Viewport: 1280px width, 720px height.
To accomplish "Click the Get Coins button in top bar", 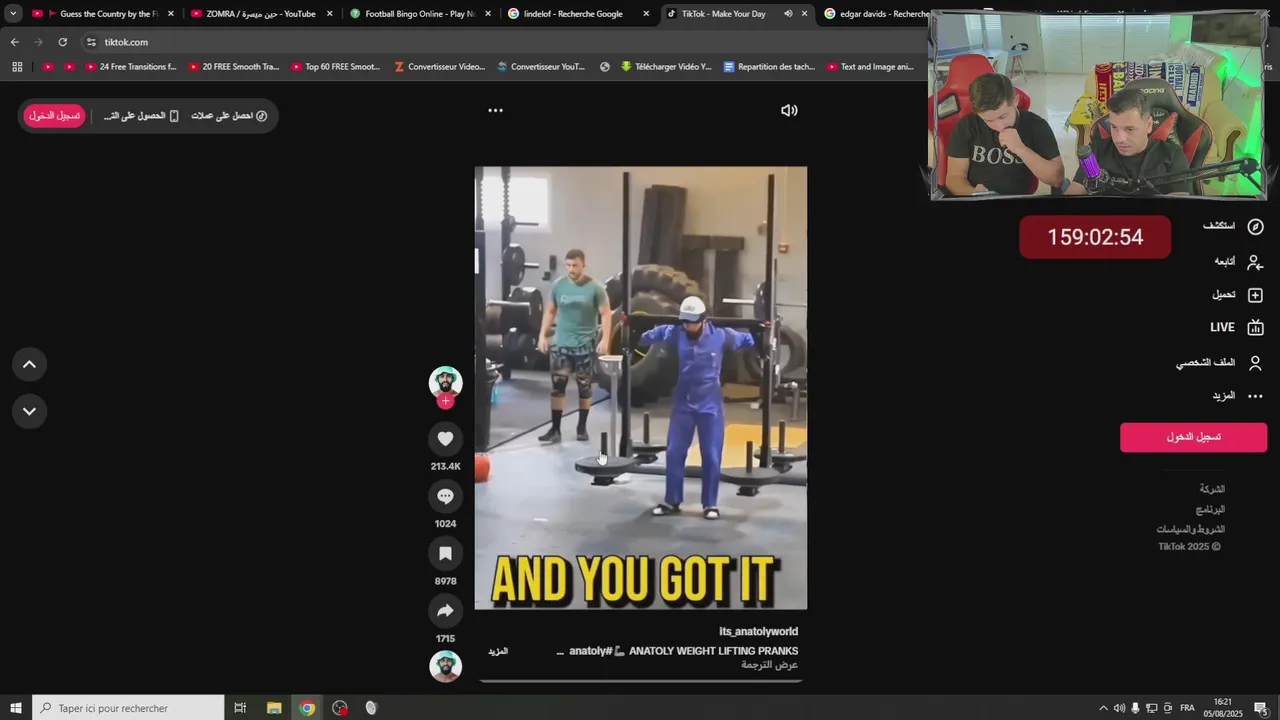I will click(x=229, y=116).
